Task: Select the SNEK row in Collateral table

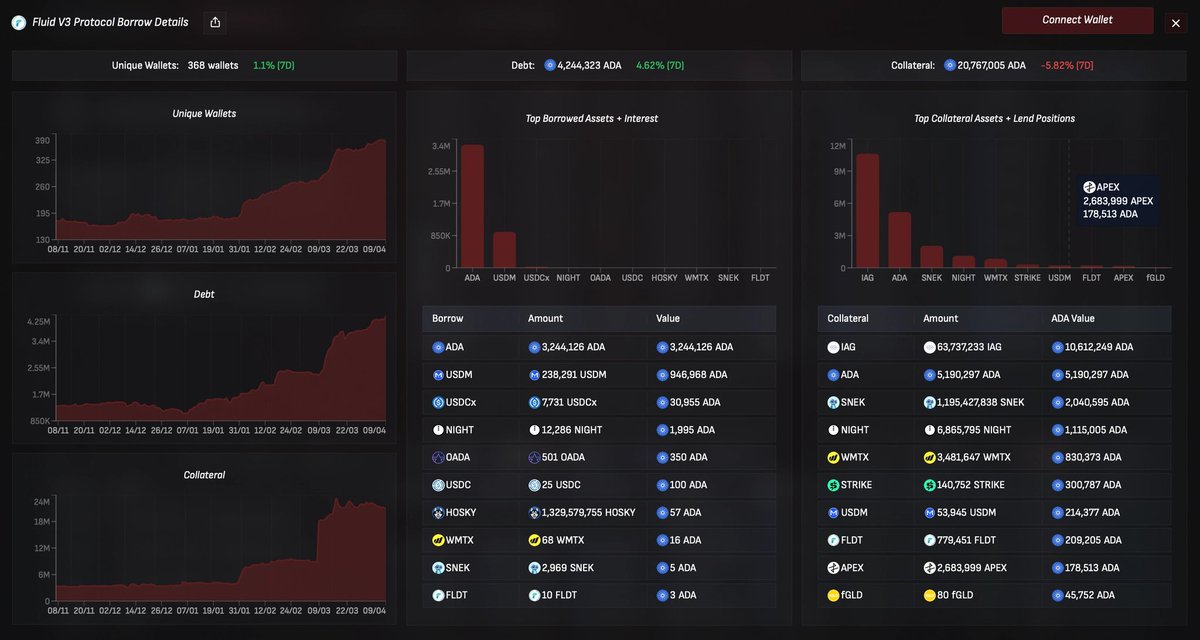Action: click(x=993, y=402)
